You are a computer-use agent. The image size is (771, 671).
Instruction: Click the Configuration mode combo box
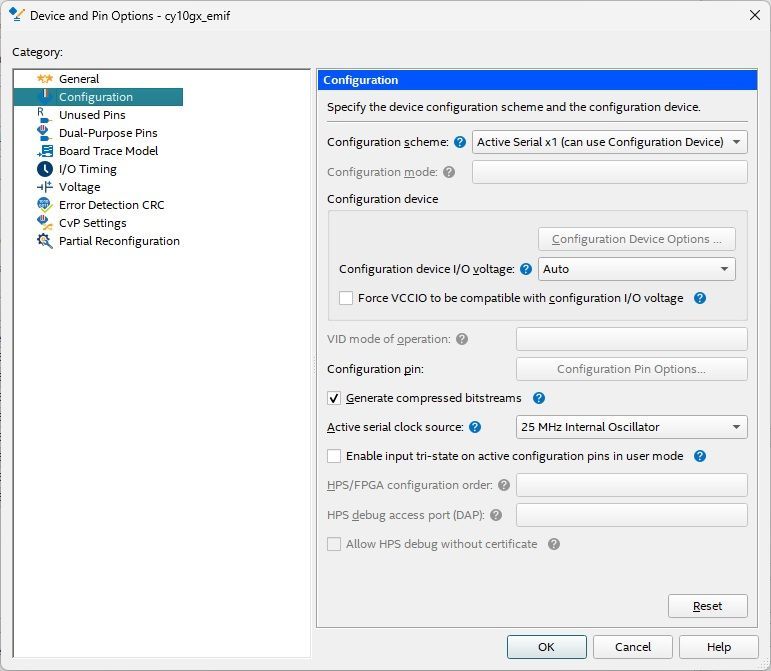point(610,172)
